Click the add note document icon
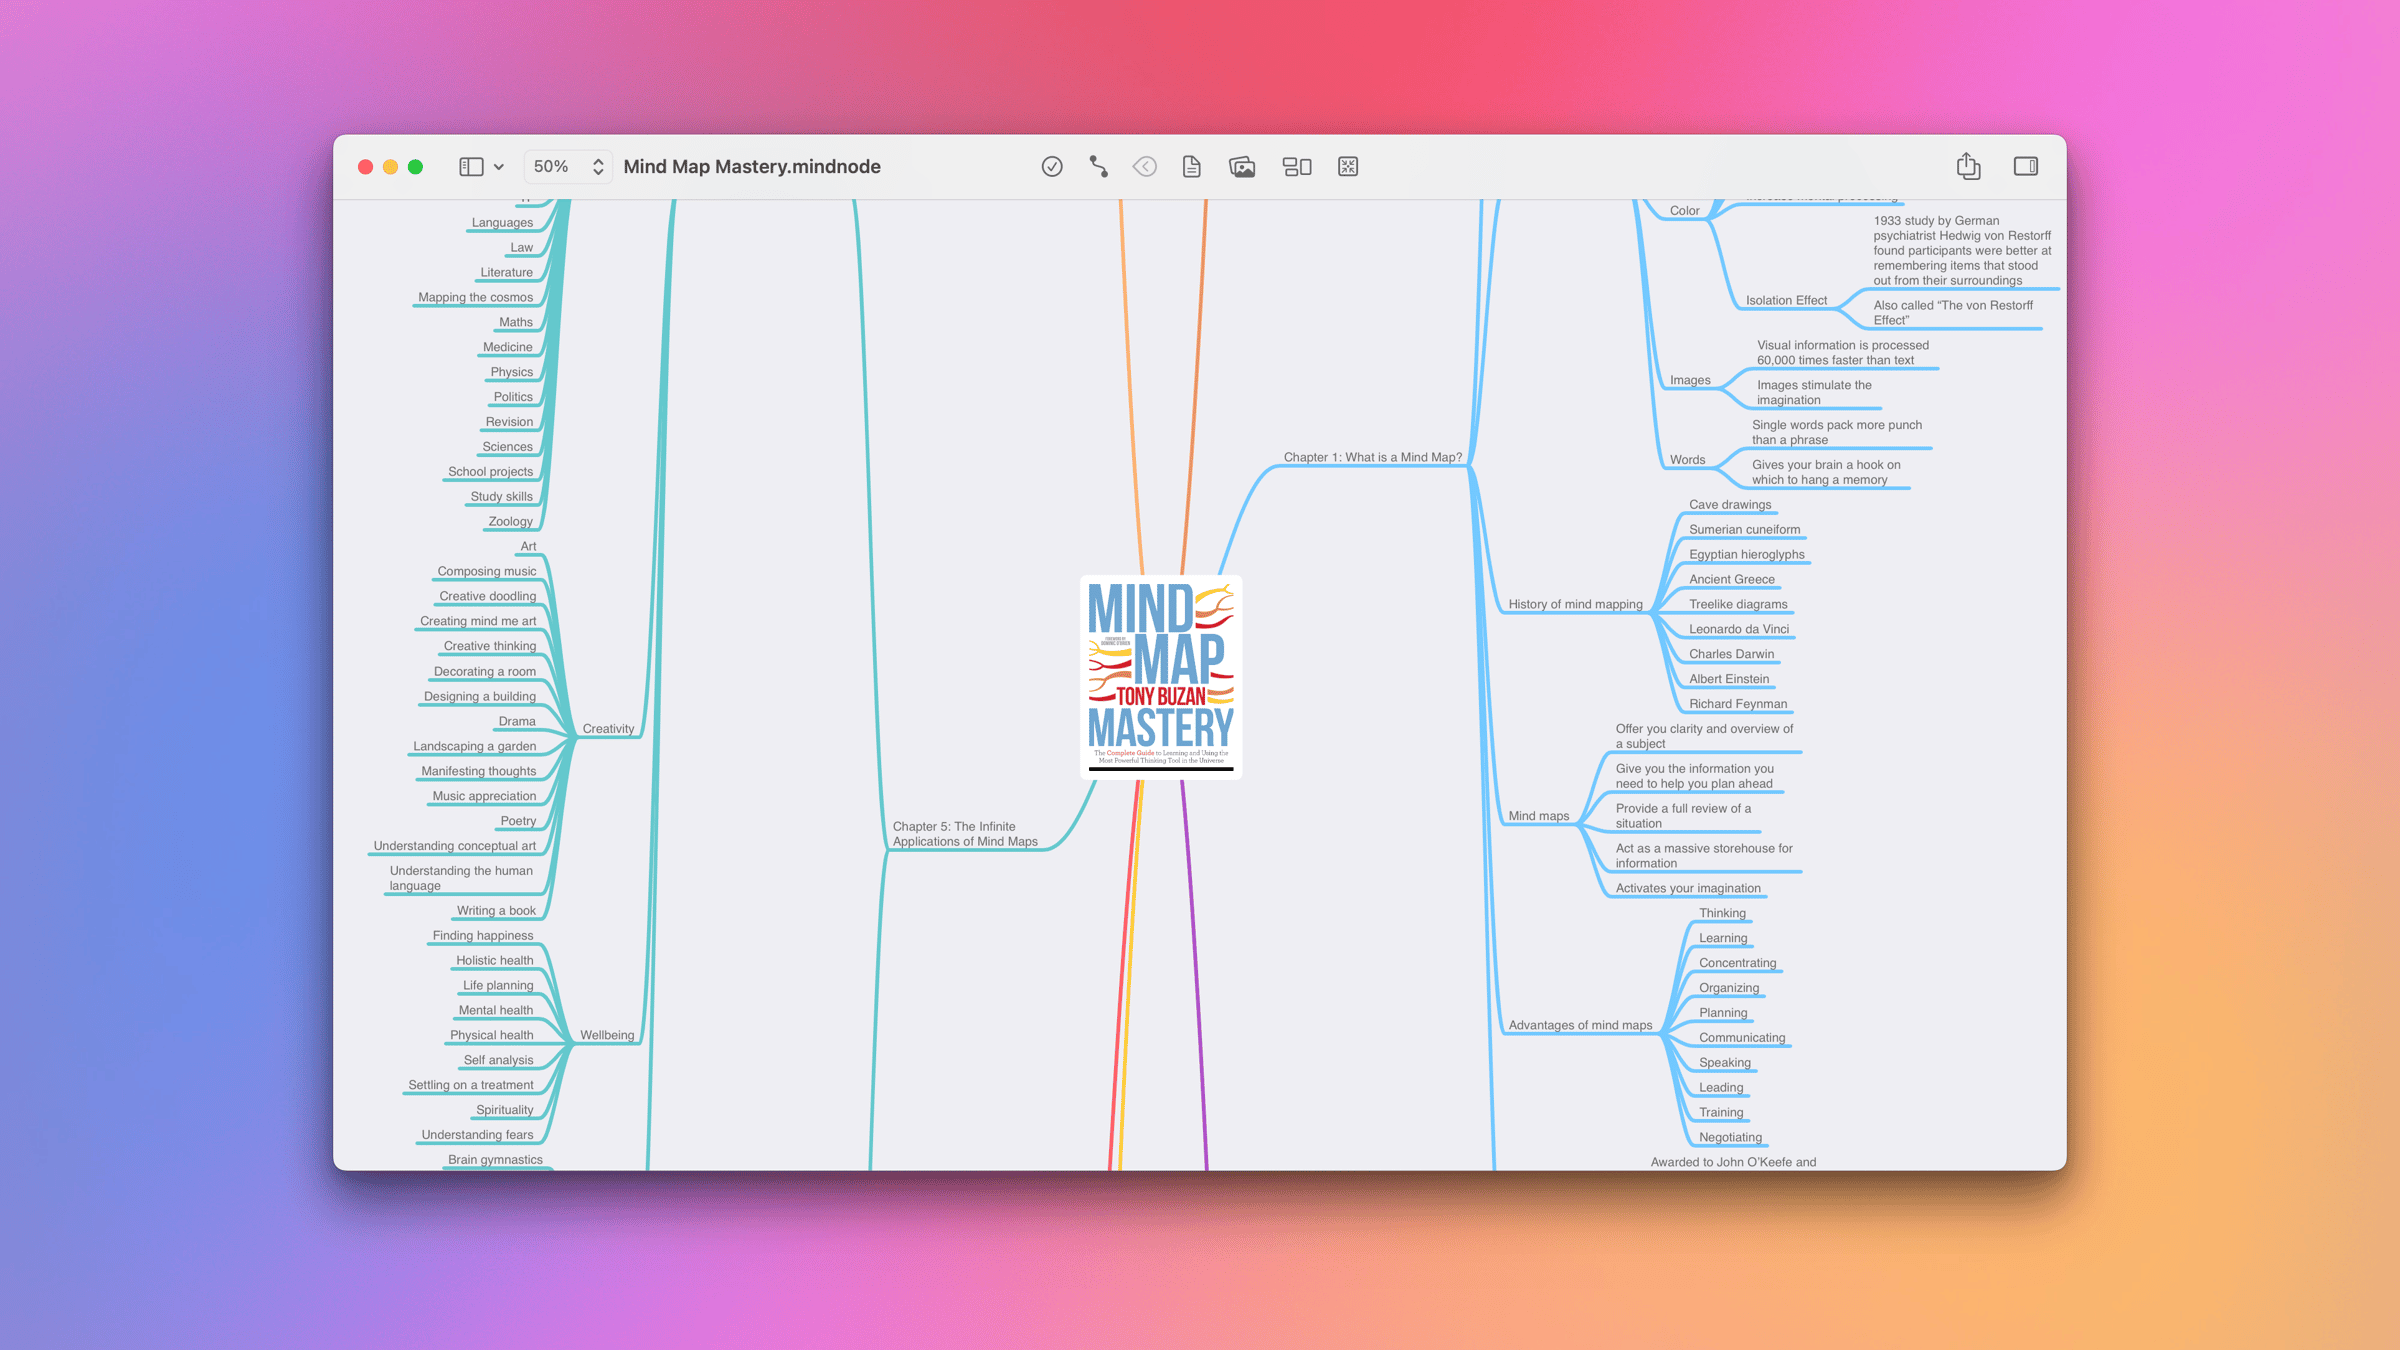The height and width of the screenshot is (1350, 2400). [x=1191, y=167]
